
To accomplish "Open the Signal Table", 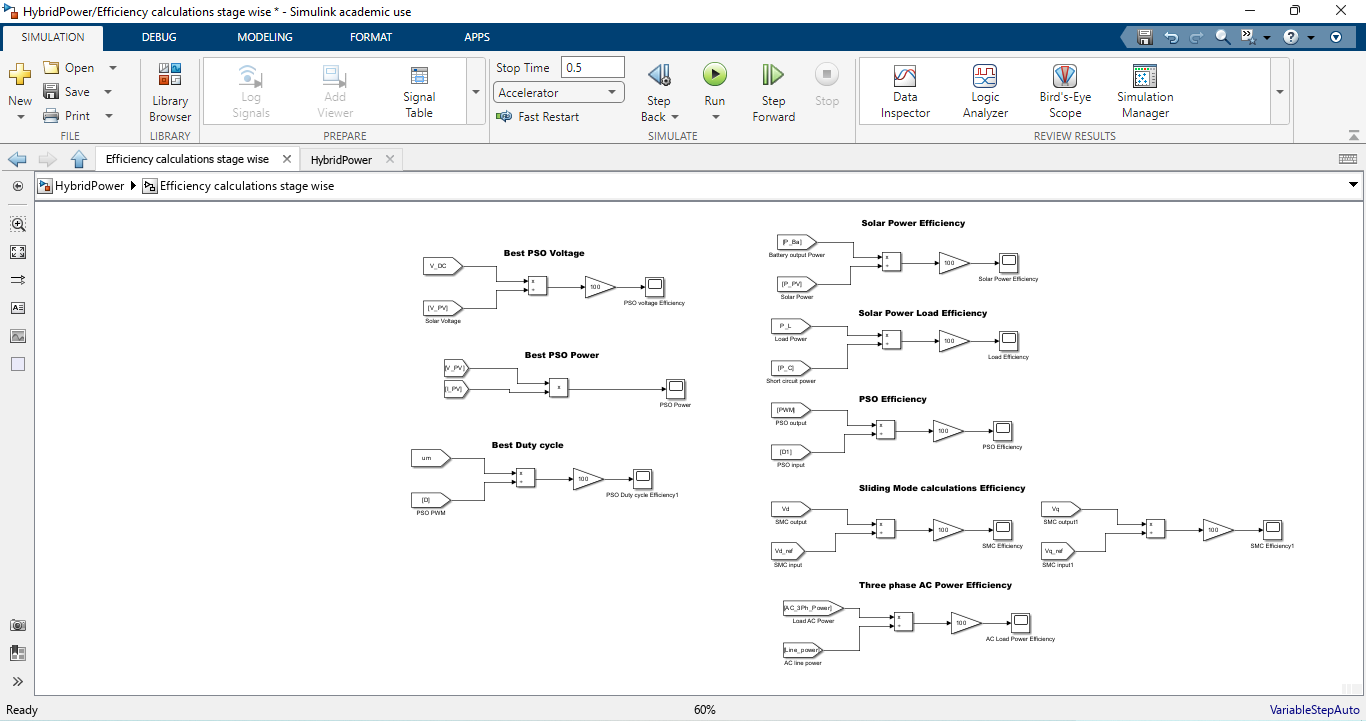I will coord(419,92).
